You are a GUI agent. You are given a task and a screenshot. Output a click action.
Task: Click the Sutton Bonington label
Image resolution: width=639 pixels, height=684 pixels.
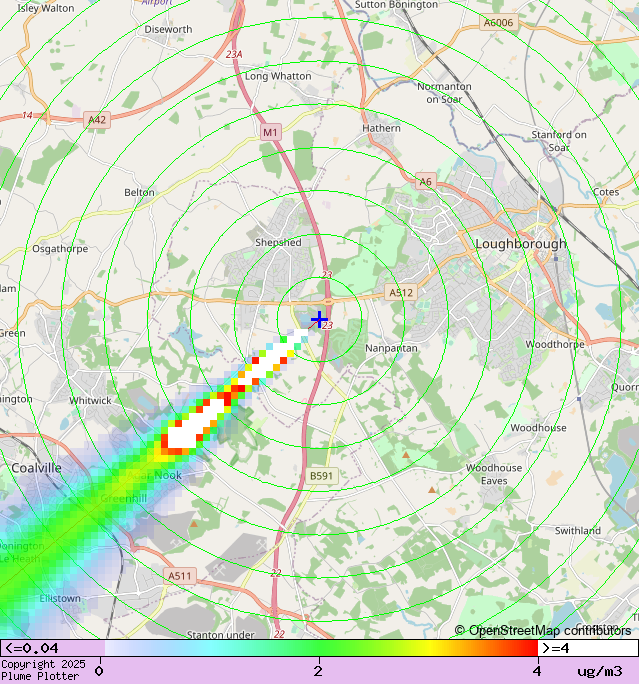396,5
